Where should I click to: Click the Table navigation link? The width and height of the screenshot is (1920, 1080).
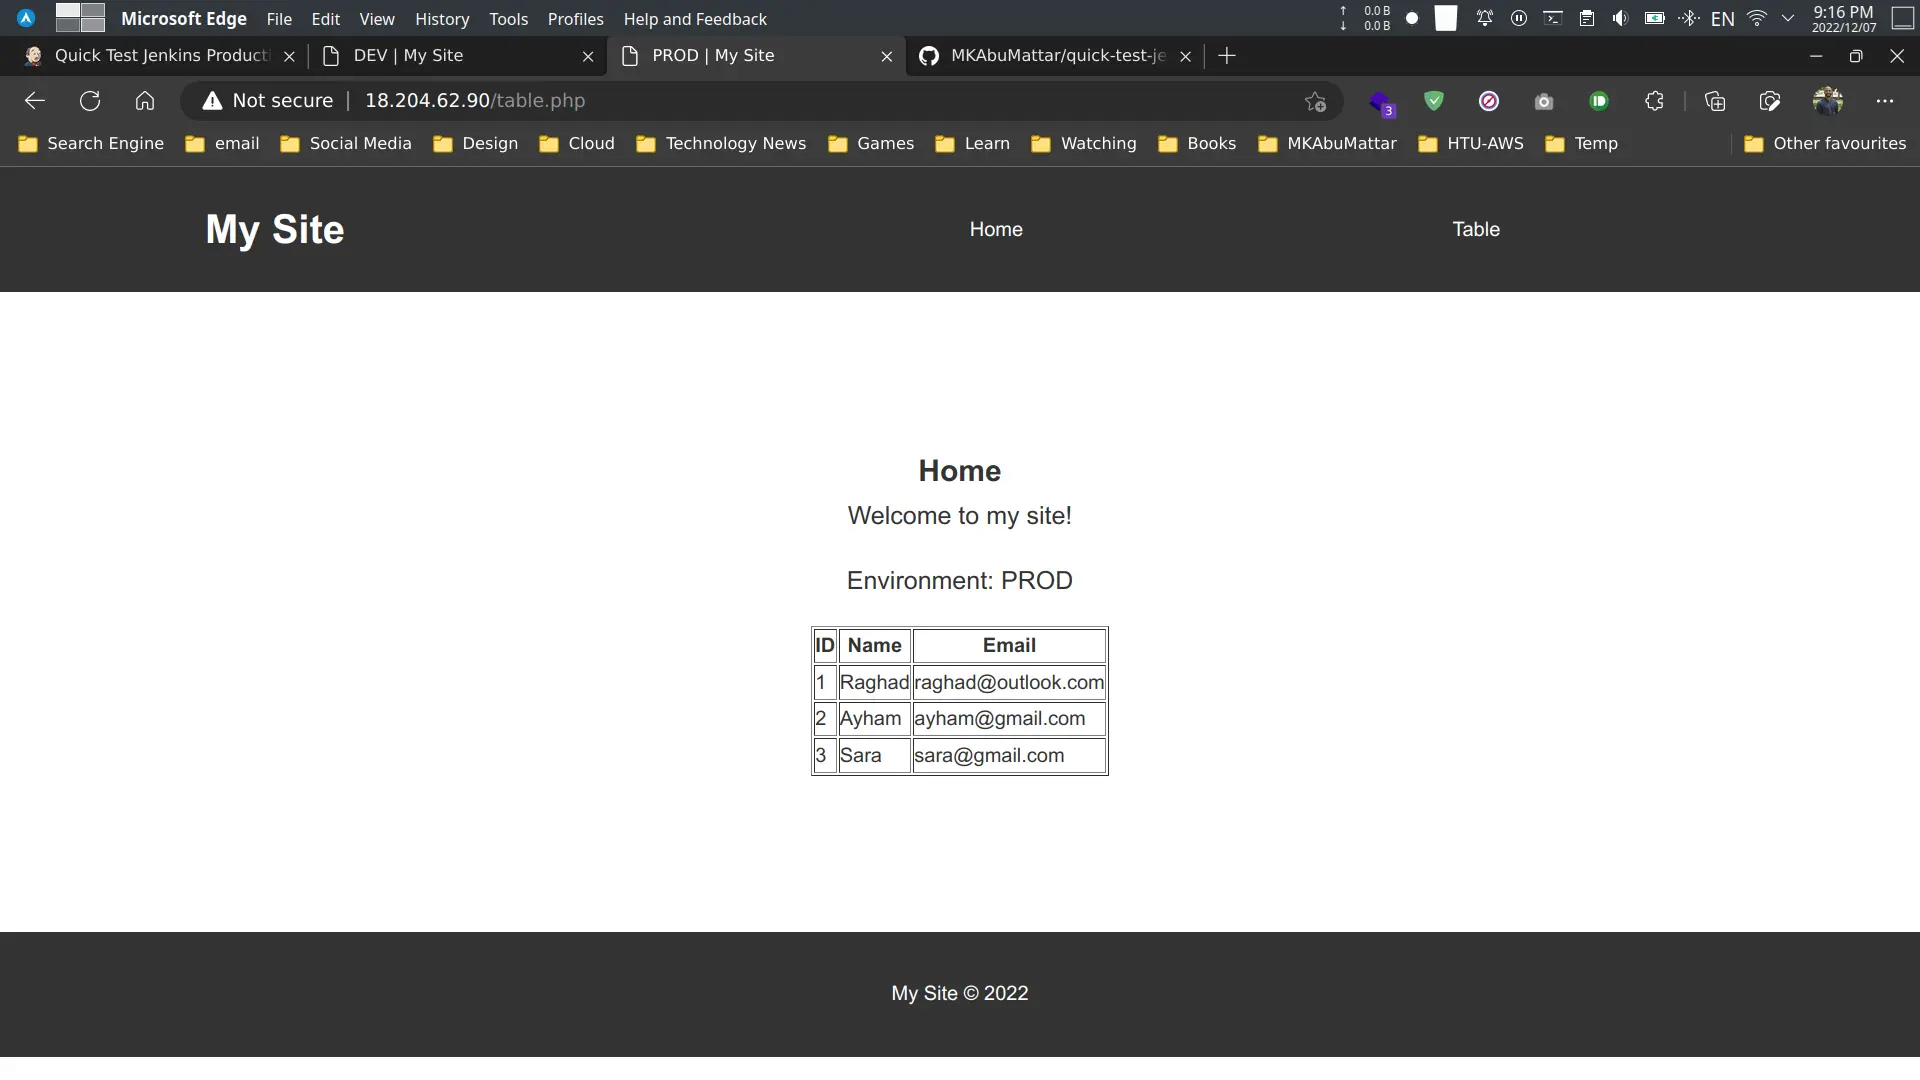(x=1476, y=229)
